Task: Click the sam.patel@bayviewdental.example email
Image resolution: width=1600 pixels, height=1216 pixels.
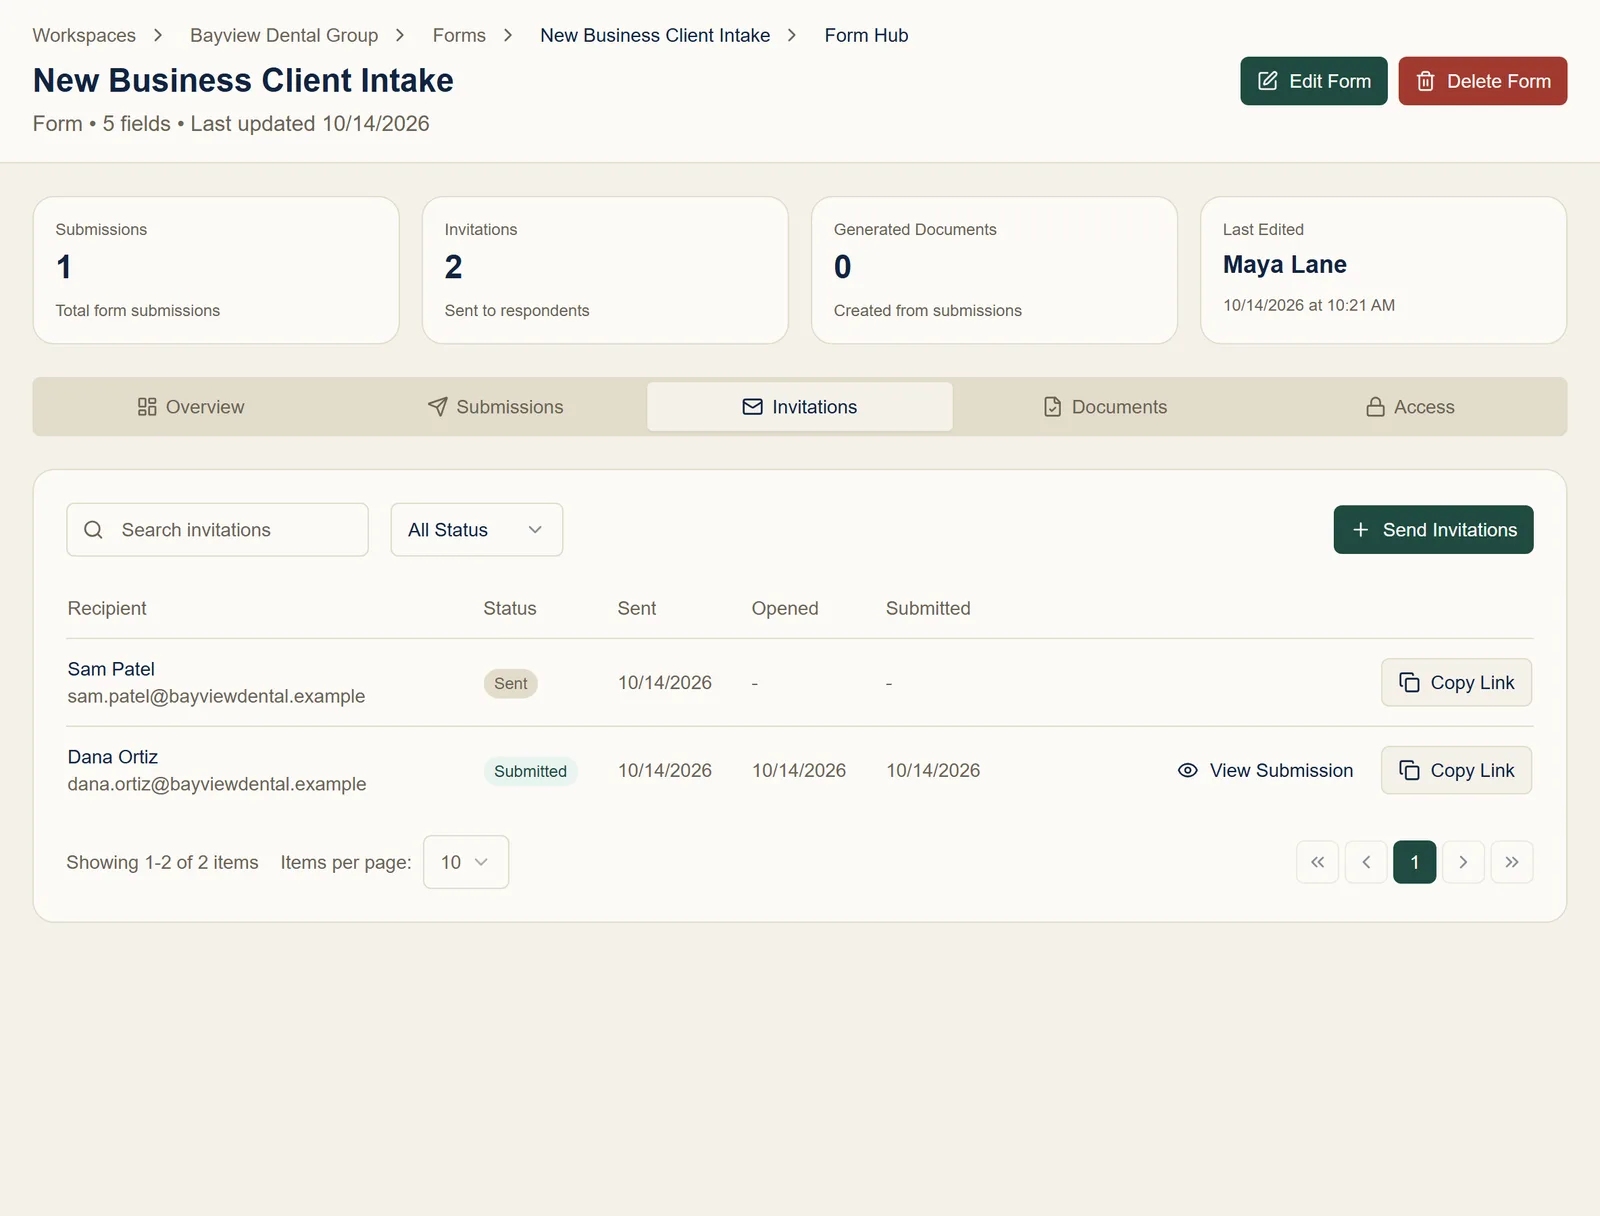Action: coord(216,696)
